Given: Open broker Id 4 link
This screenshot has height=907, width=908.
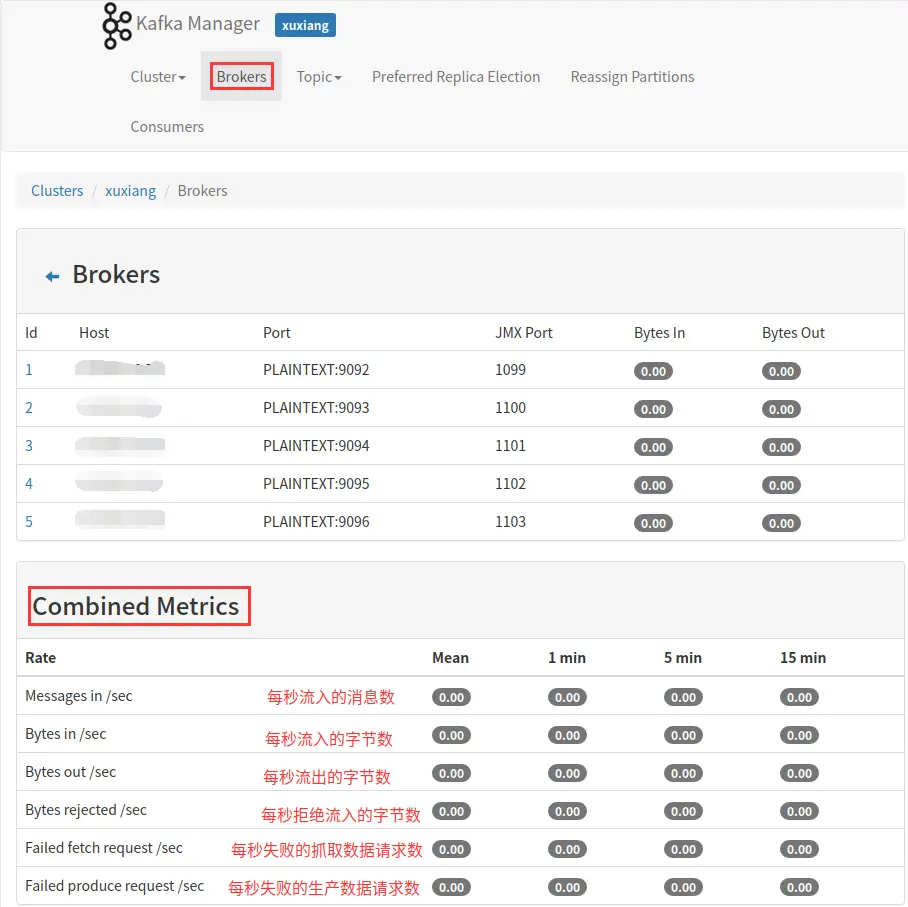Looking at the screenshot, I should coord(29,484).
